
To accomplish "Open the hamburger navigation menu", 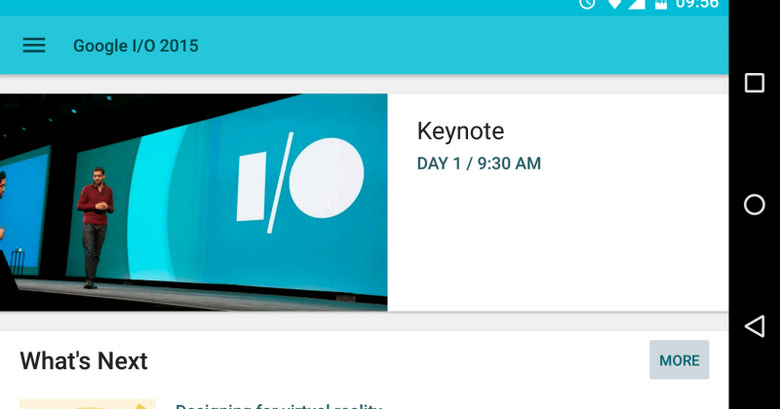I will click(x=34, y=46).
